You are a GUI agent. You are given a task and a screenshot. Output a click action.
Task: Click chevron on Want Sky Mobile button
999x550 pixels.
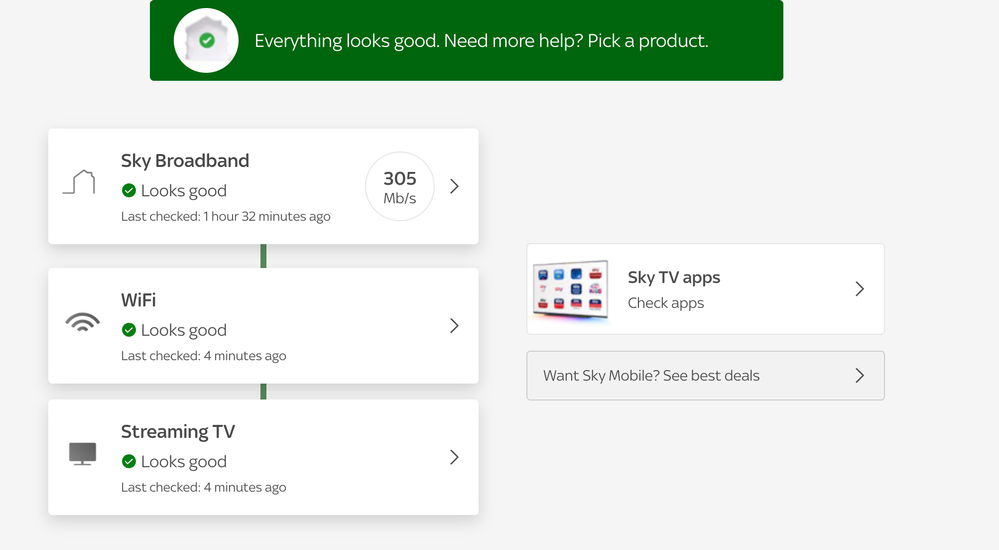(859, 375)
